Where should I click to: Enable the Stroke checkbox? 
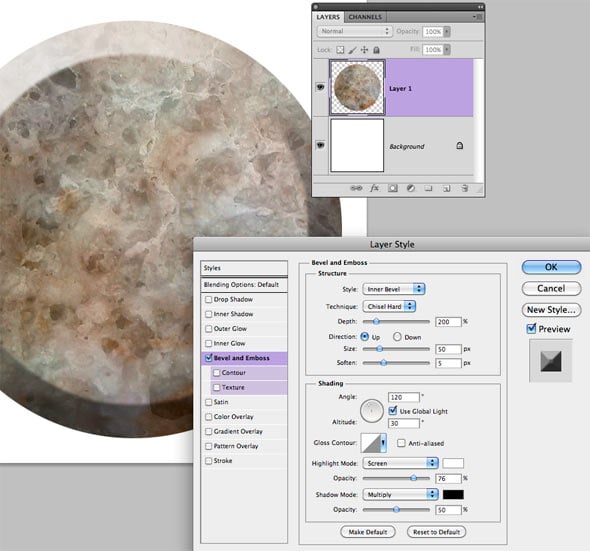point(208,461)
